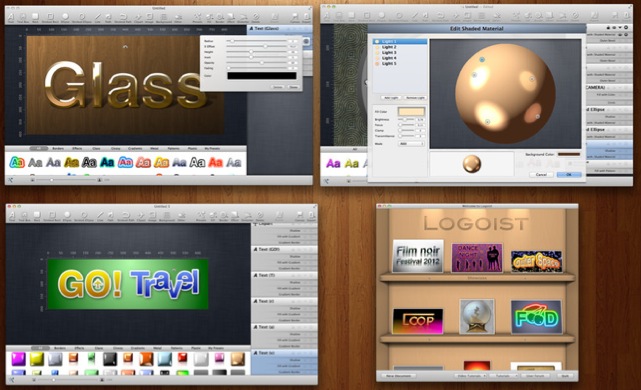Select the Line tool in Glass window toolbar
This screenshot has height=390, width=641.
click(98, 18)
